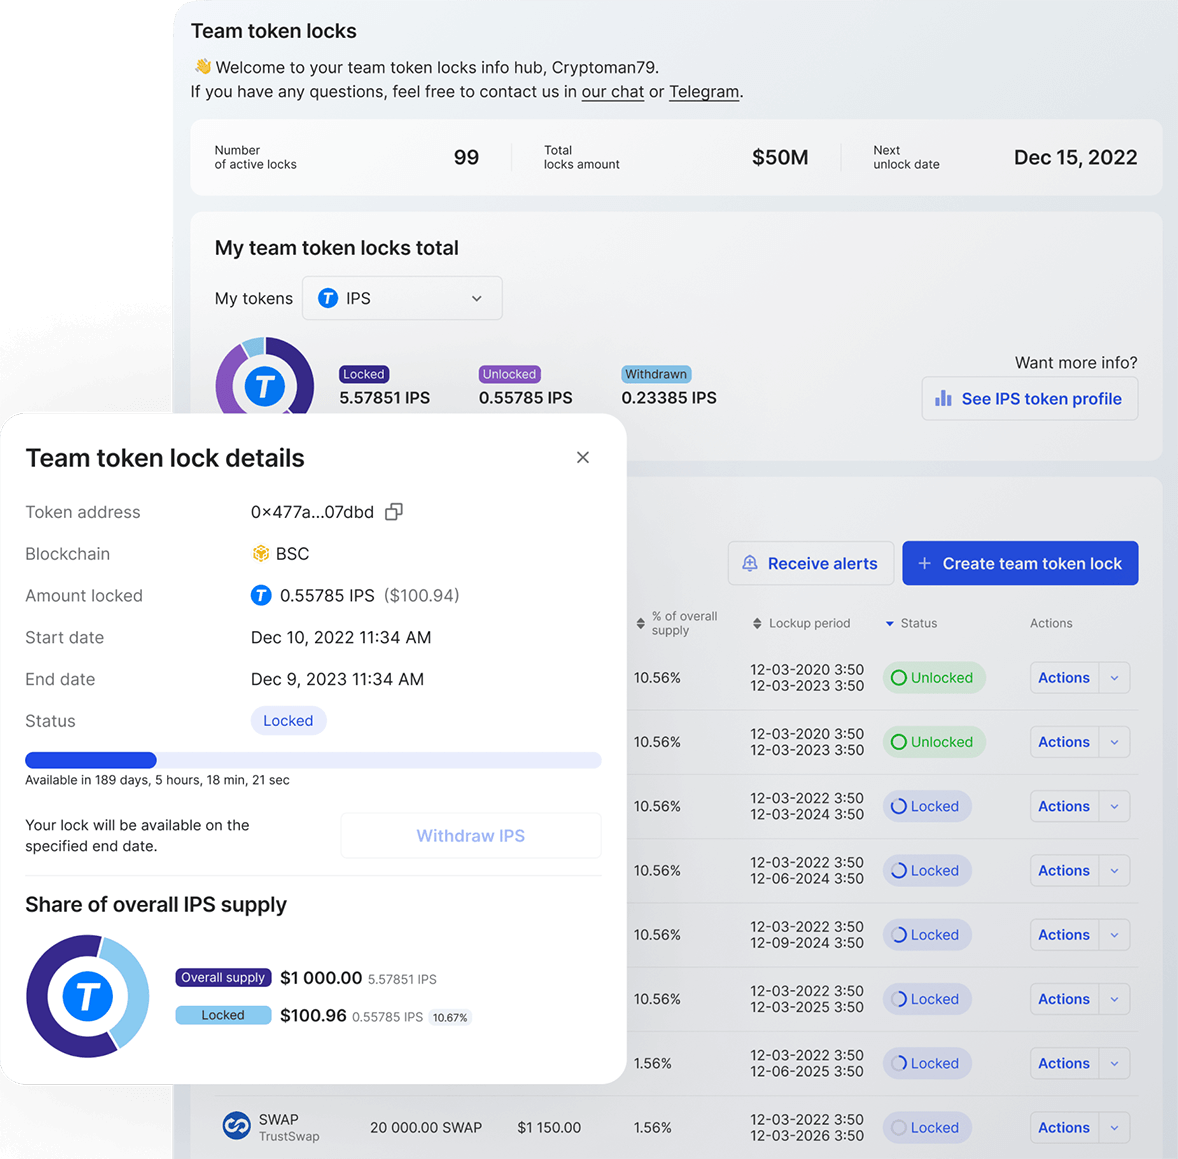Expand Actions arrow for lock ending 12-06-2024
The height and width of the screenshot is (1159, 1178).
pyautogui.click(x=1114, y=871)
